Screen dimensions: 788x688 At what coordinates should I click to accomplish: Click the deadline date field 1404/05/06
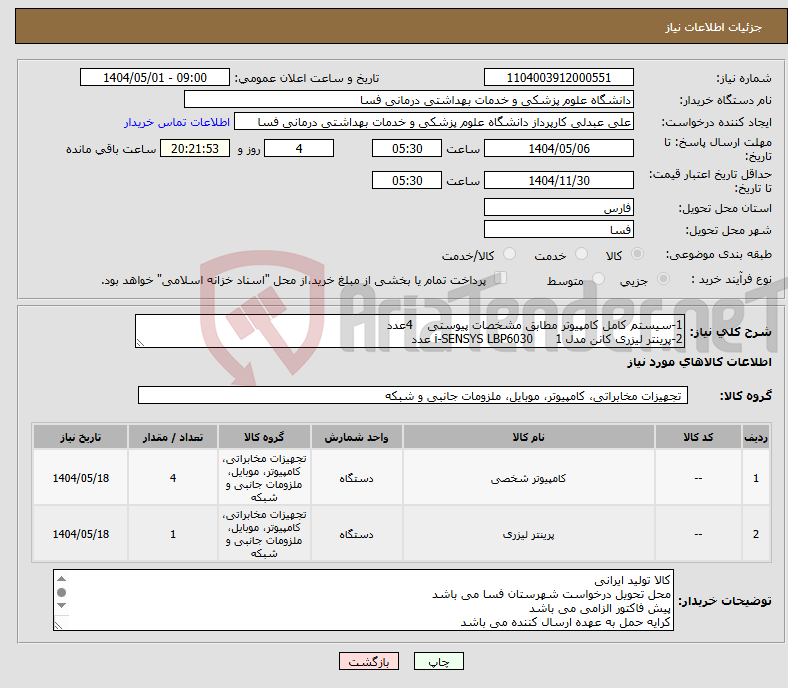(x=558, y=148)
